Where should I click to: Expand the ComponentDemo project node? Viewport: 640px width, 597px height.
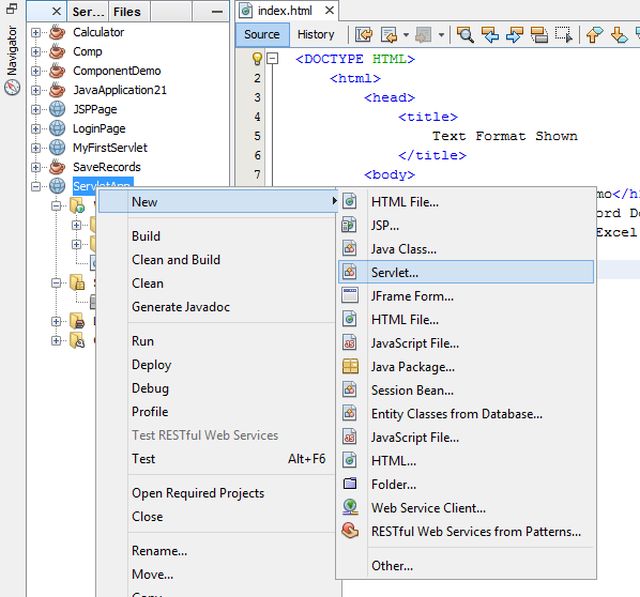[x=36, y=71]
